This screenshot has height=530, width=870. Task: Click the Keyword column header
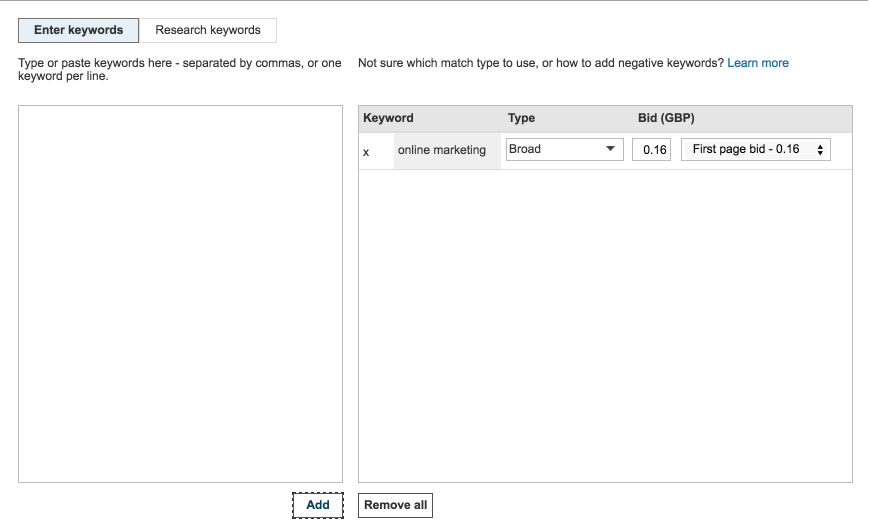388,118
